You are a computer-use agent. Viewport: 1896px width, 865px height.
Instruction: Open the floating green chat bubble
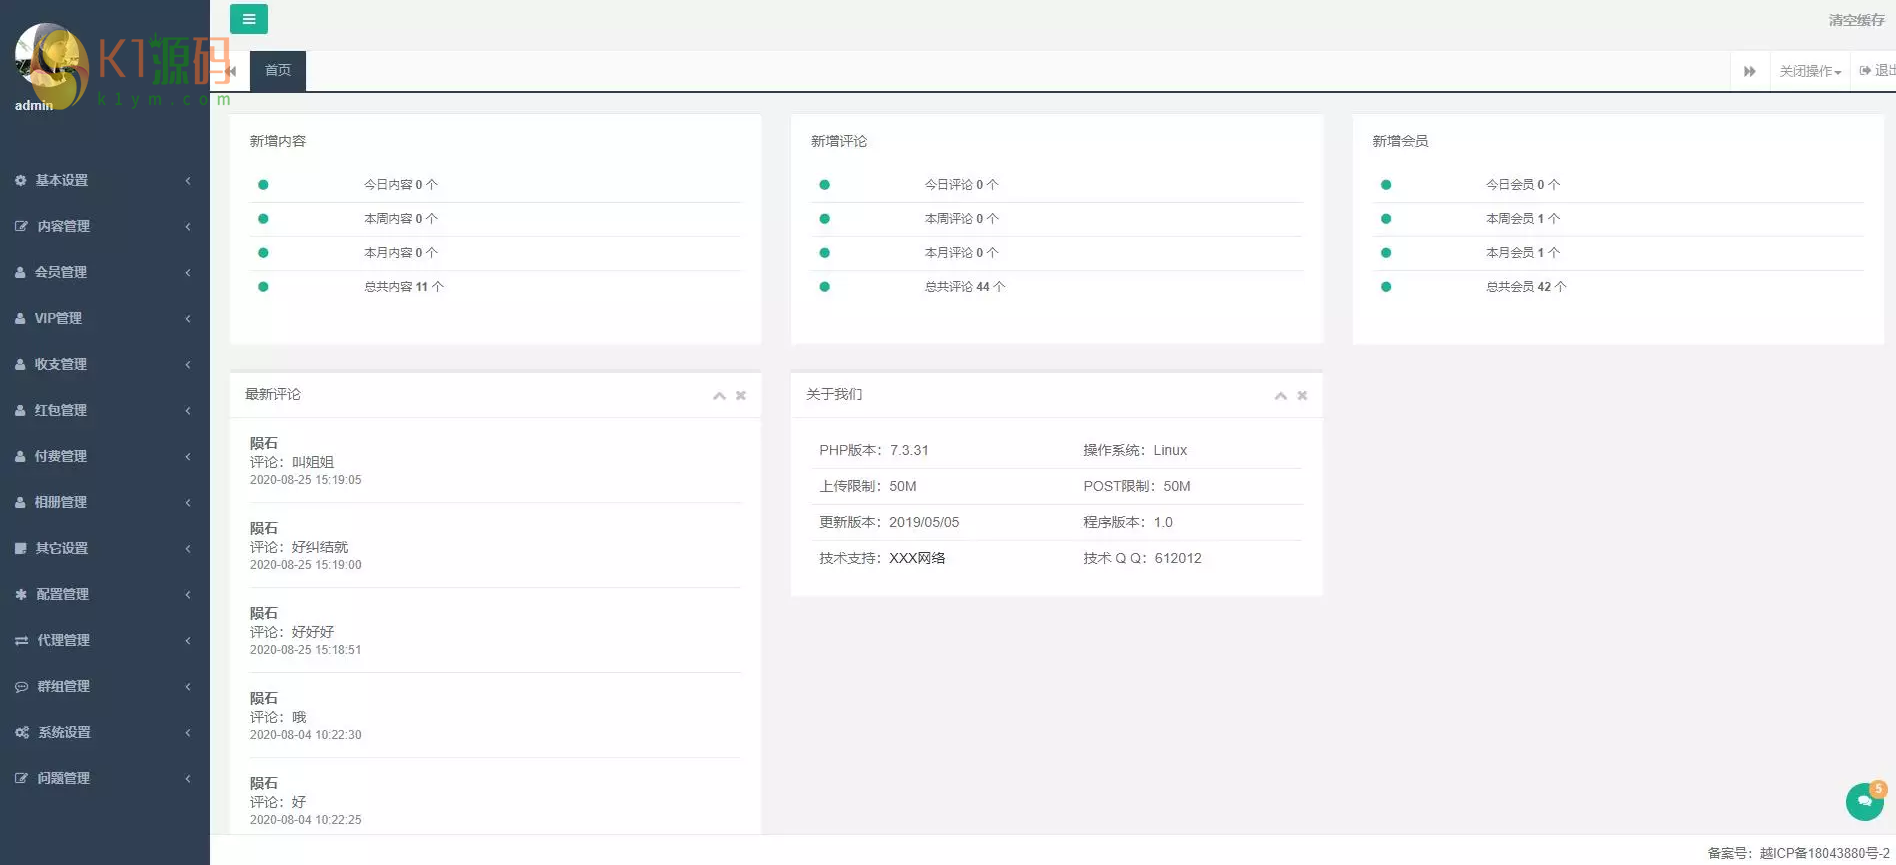point(1865,801)
